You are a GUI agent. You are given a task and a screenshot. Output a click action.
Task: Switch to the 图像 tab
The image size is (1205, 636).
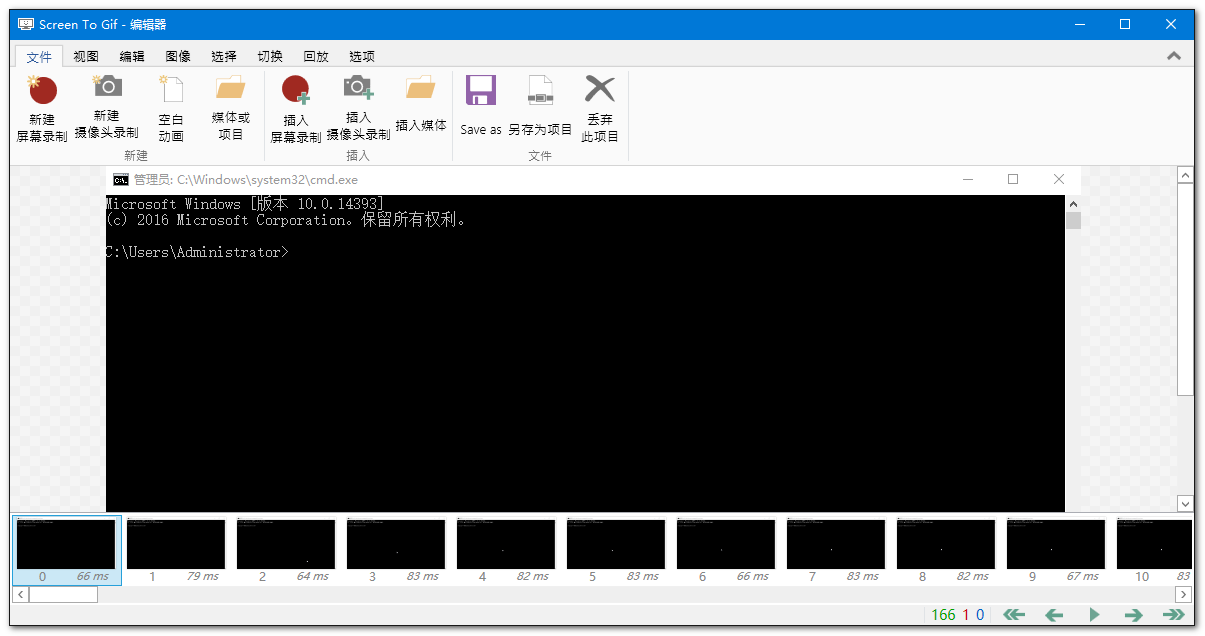tap(178, 56)
